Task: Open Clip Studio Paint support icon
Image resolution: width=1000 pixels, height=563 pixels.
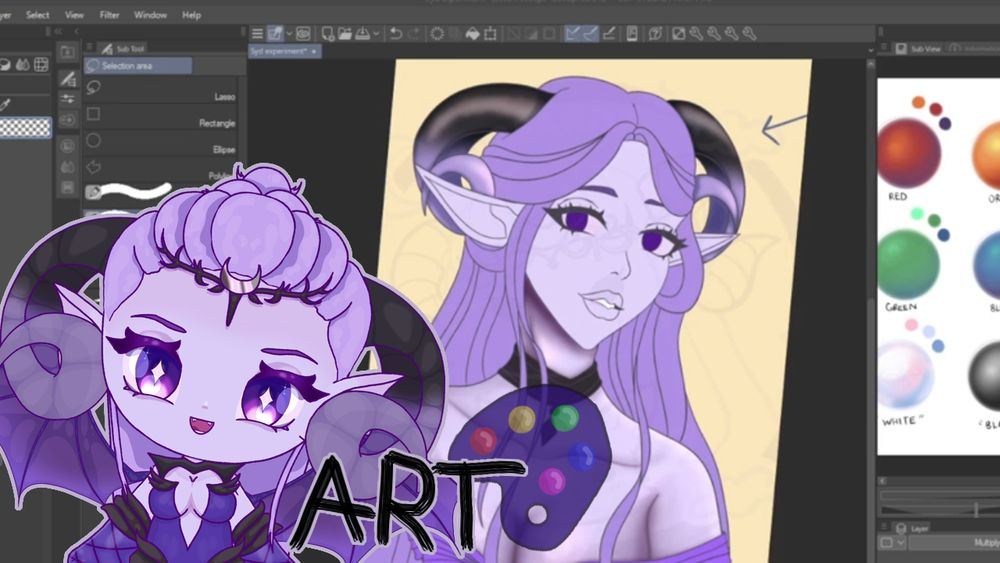Action: [655, 34]
